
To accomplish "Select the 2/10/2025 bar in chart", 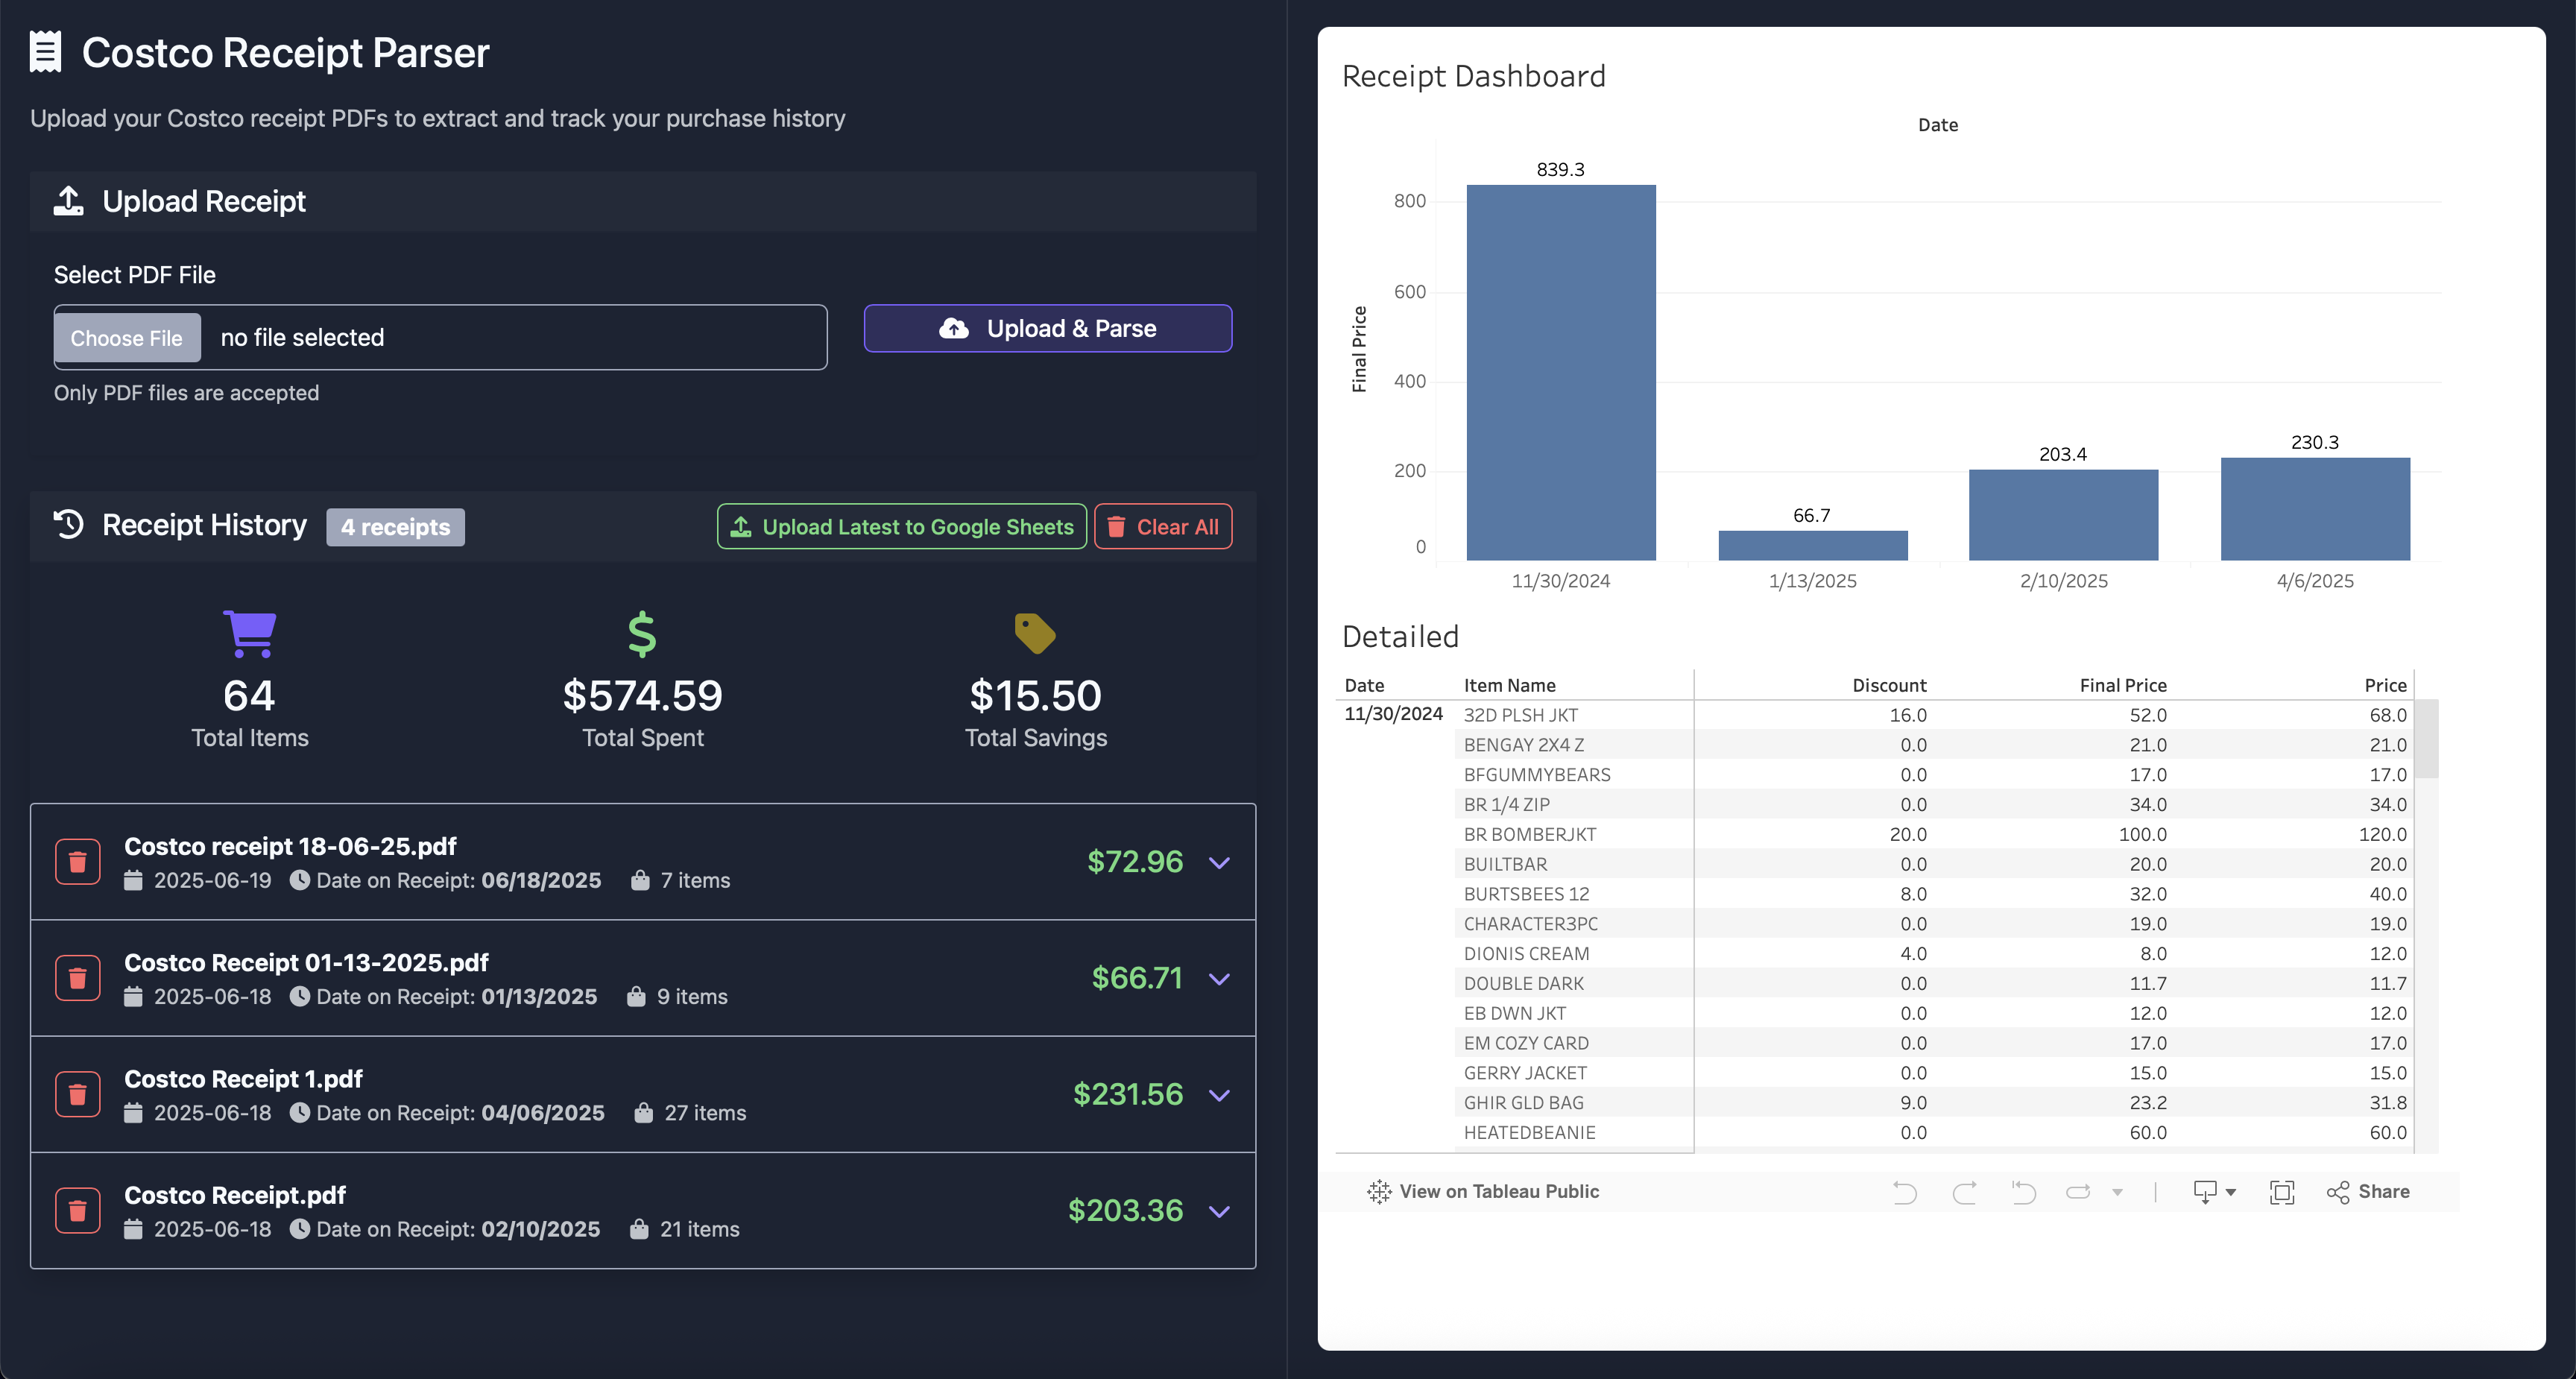I will tap(2064, 515).
